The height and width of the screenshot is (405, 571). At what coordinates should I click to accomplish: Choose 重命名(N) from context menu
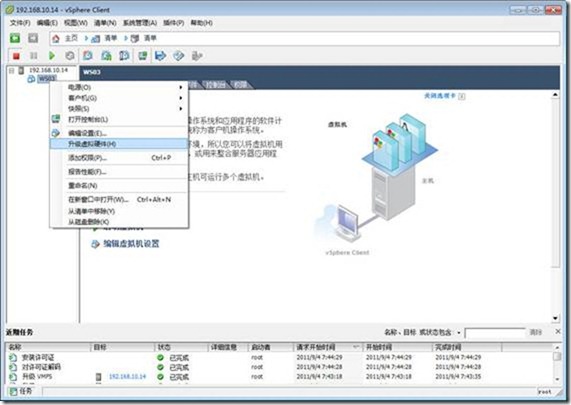[119, 186]
